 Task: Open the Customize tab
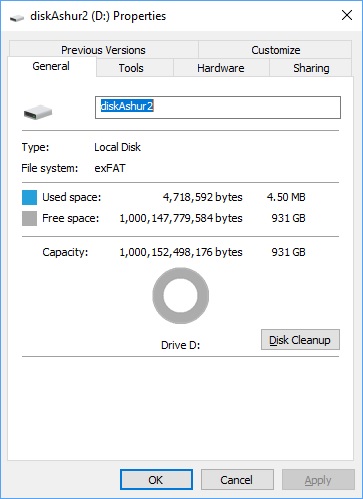[275, 50]
